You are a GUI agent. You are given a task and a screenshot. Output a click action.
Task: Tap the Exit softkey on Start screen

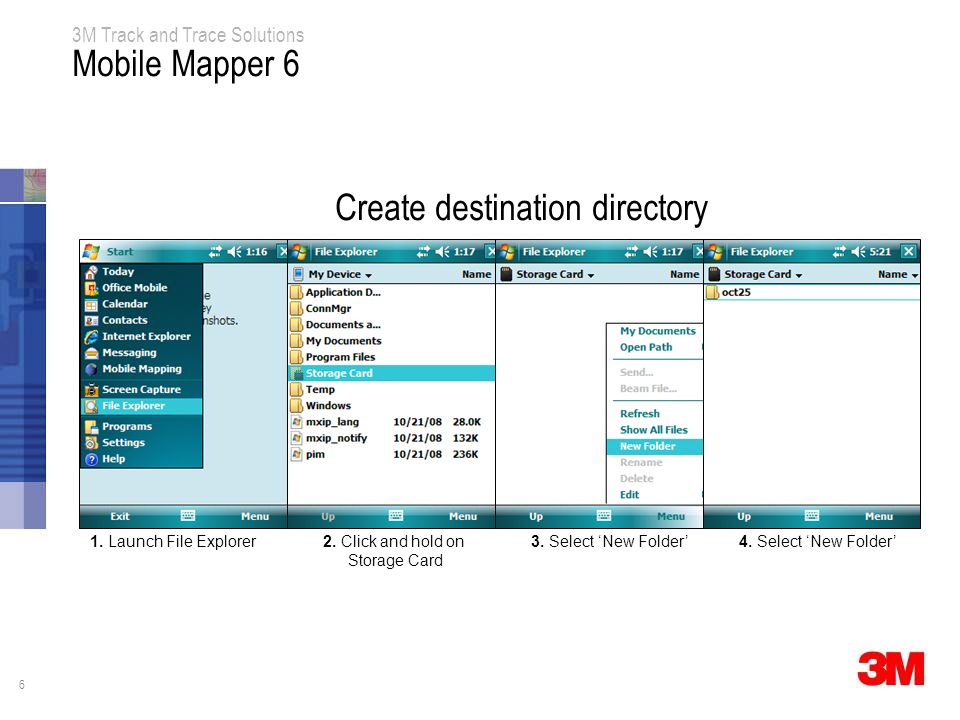coord(119,516)
